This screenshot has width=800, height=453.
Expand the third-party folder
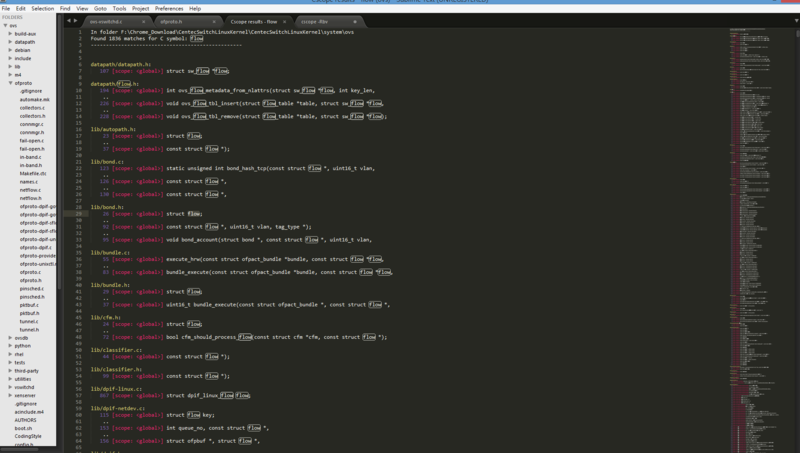tap(10, 371)
